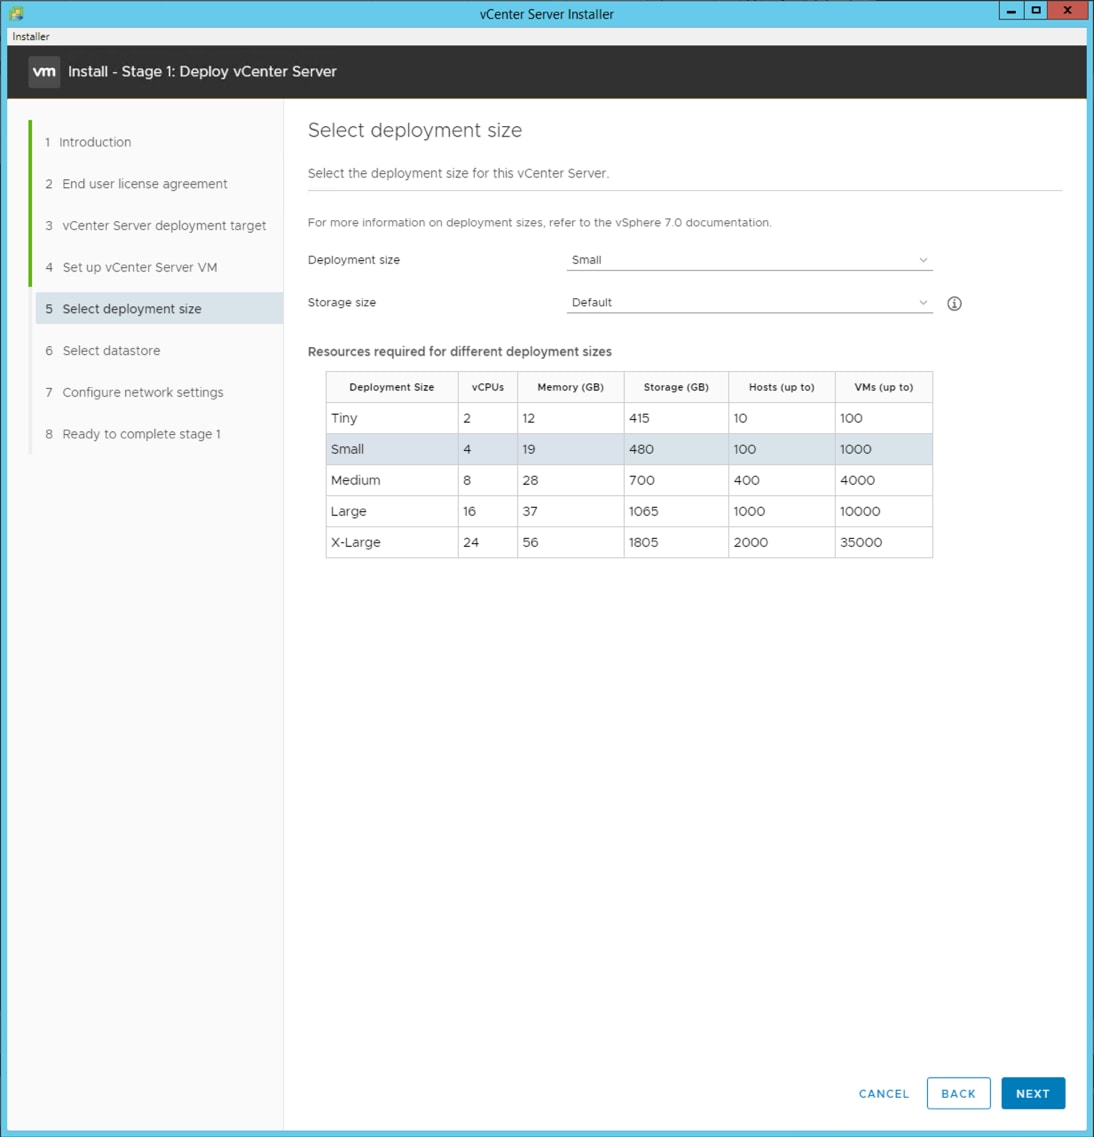Go to step 1 Introduction
1094x1137 pixels.
click(x=88, y=142)
